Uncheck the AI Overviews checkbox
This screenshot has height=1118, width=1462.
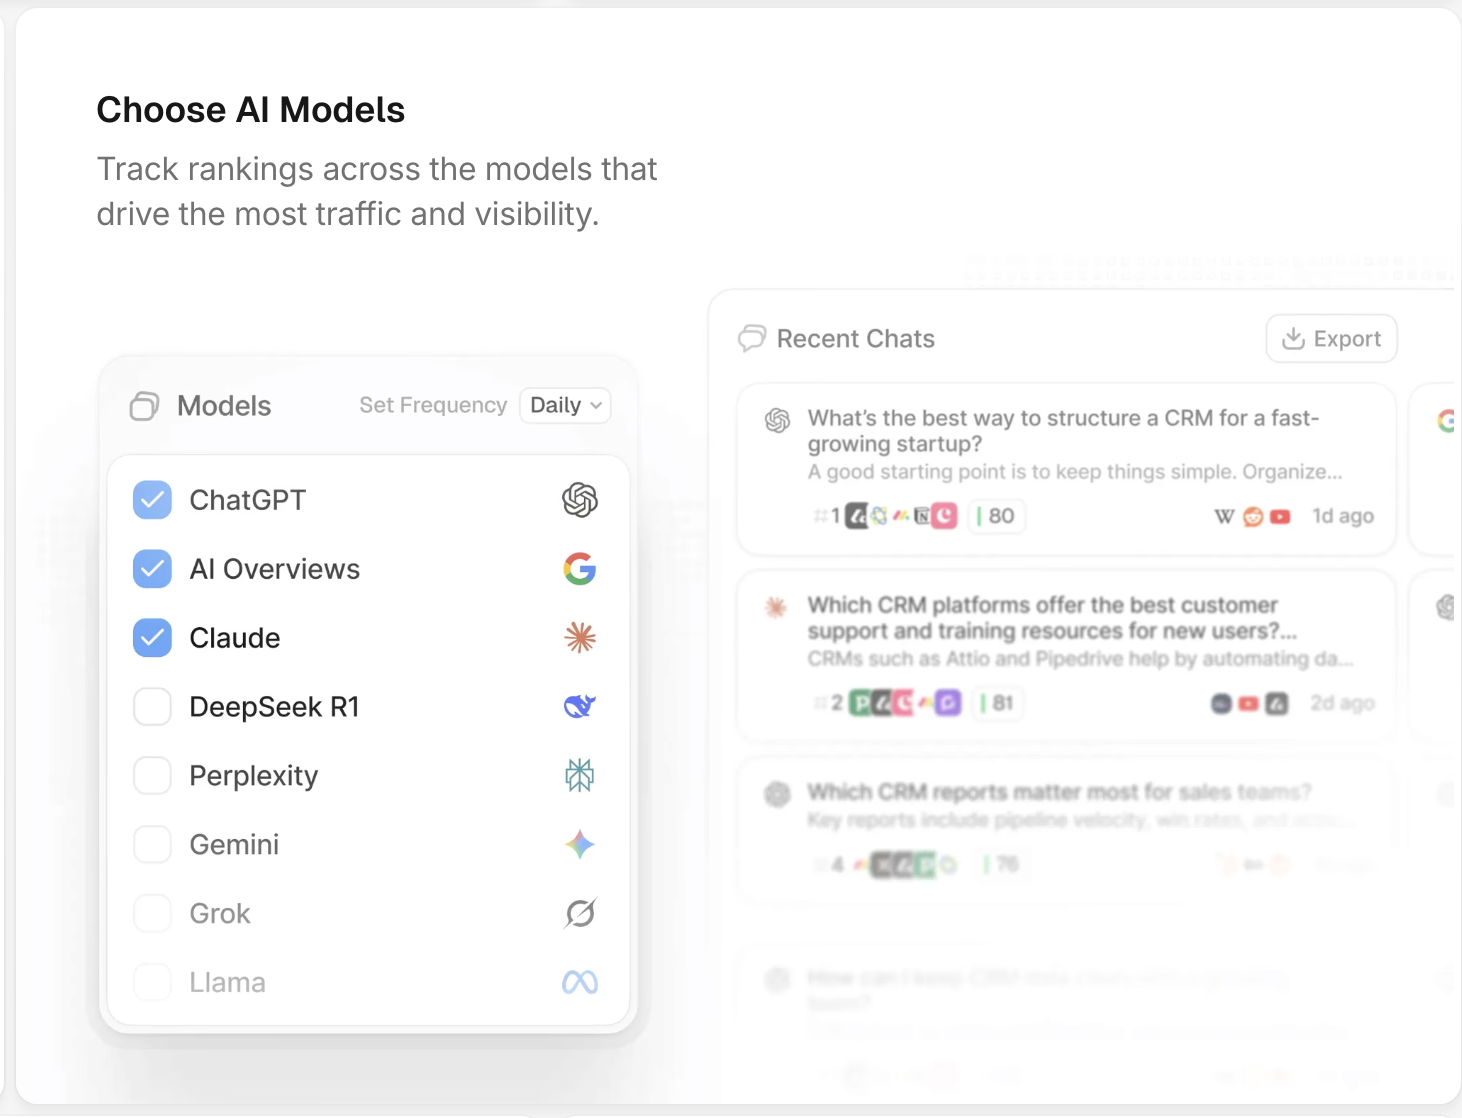(152, 569)
